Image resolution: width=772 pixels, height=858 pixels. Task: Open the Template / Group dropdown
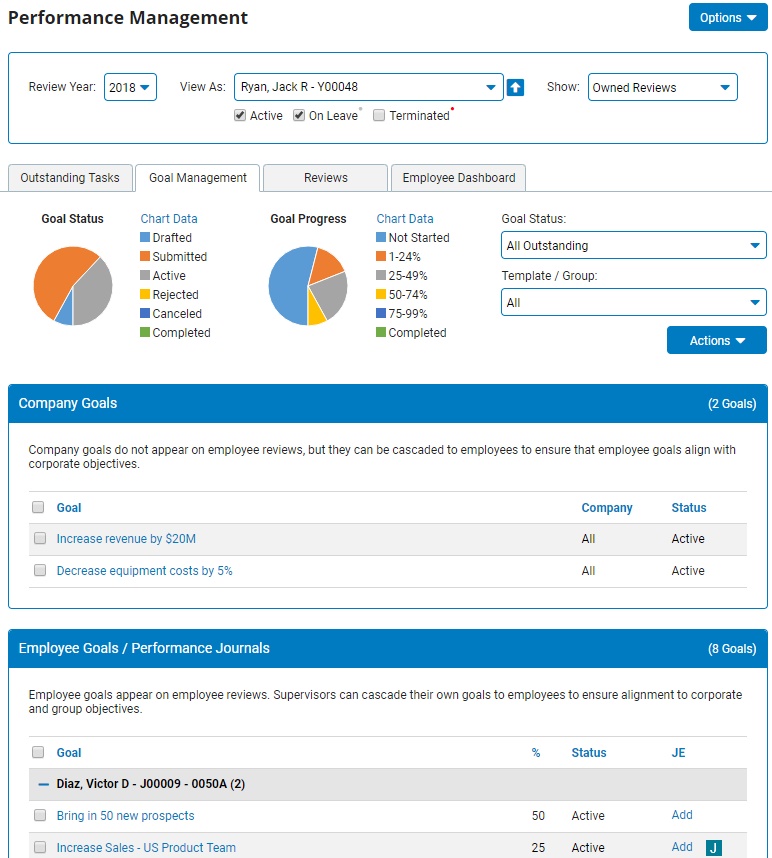click(634, 302)
